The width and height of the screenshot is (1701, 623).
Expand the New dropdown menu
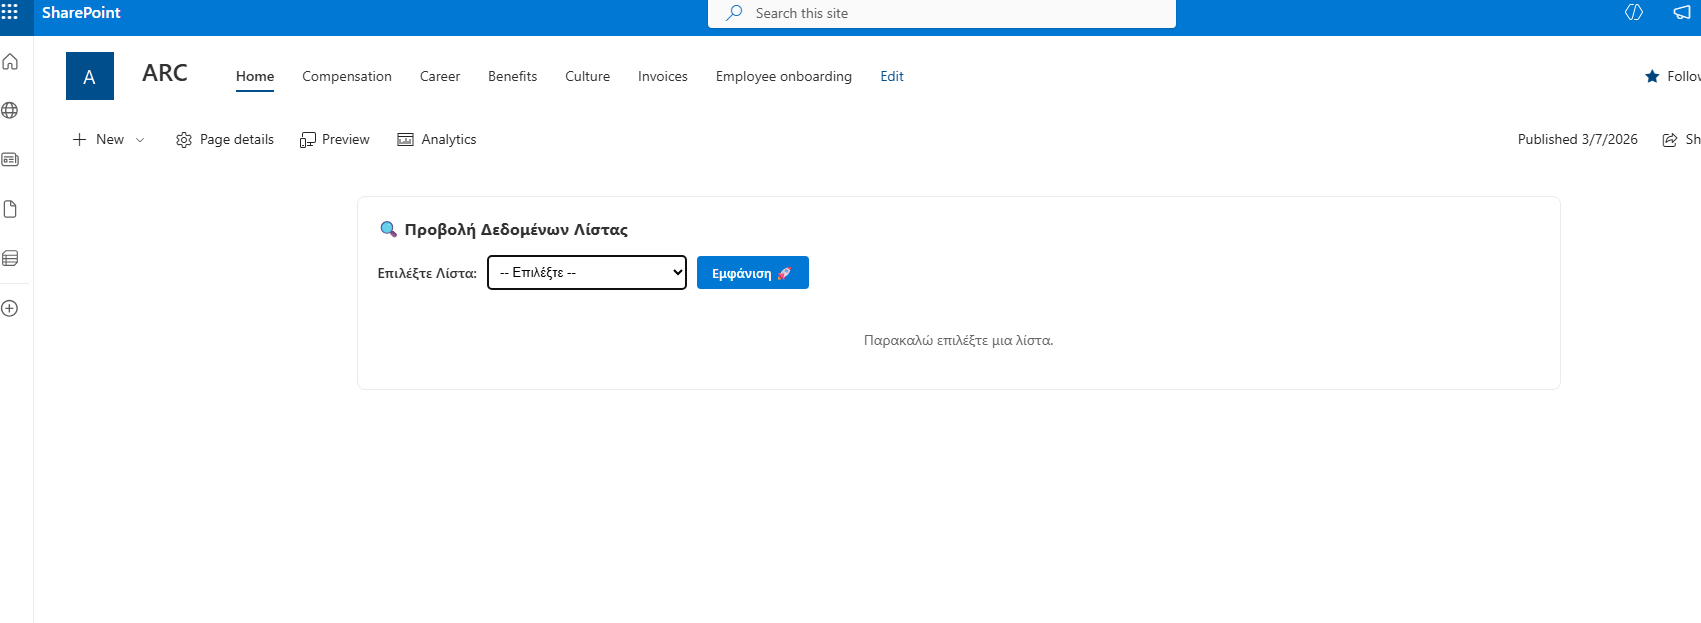click(x=109, y=140)
